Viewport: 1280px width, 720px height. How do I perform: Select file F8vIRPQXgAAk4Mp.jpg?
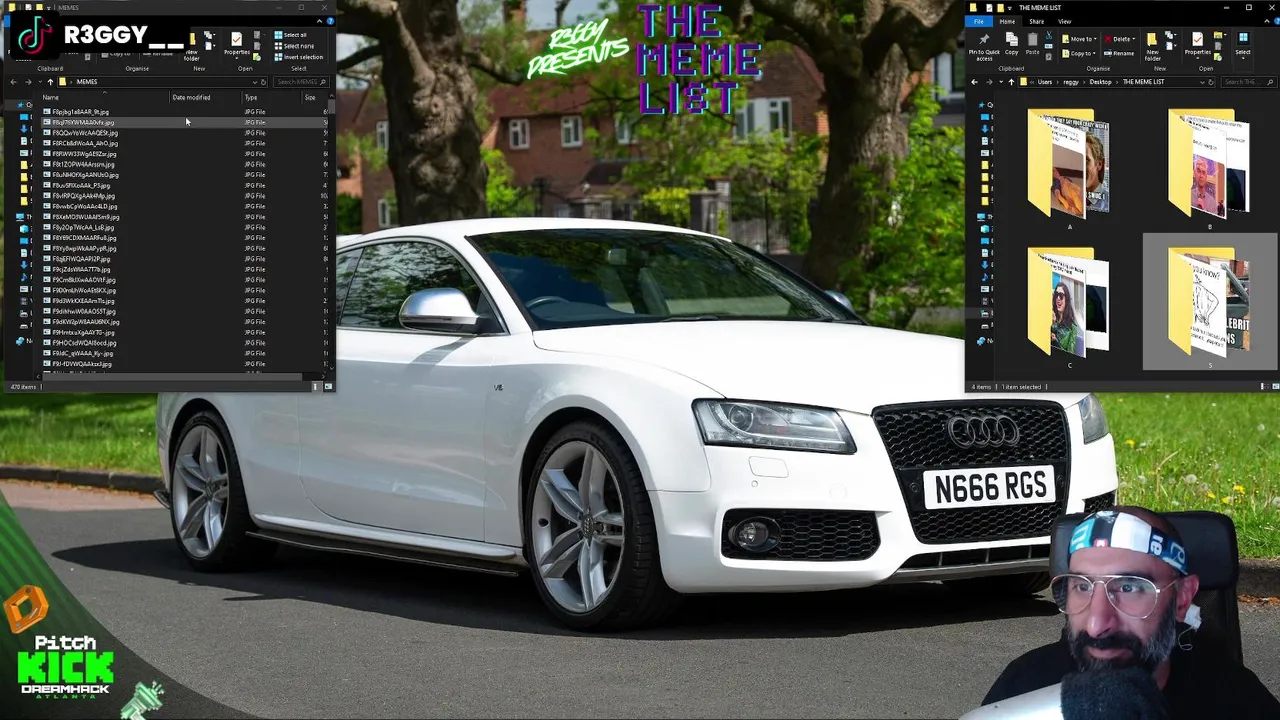[81, 196]
